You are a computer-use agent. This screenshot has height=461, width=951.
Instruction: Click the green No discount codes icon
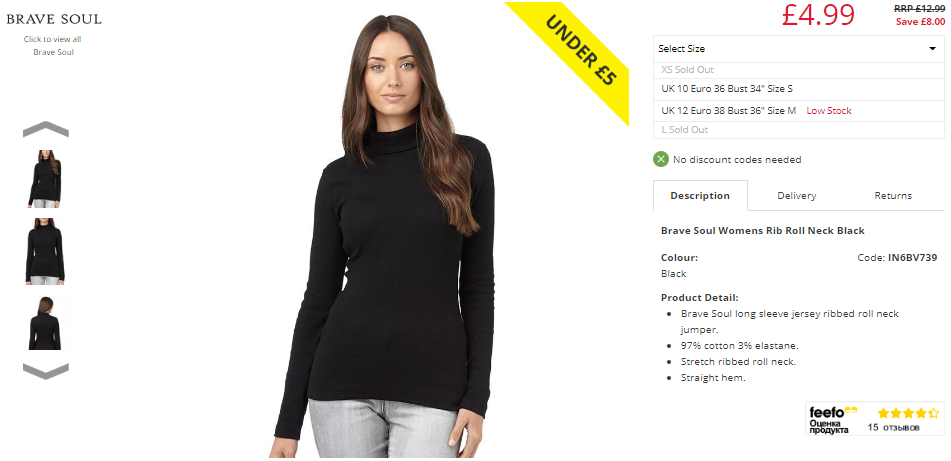[660, 160]
